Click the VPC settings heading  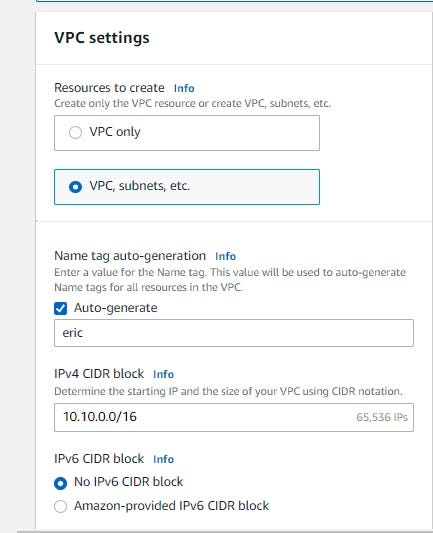tap(102, 38)
